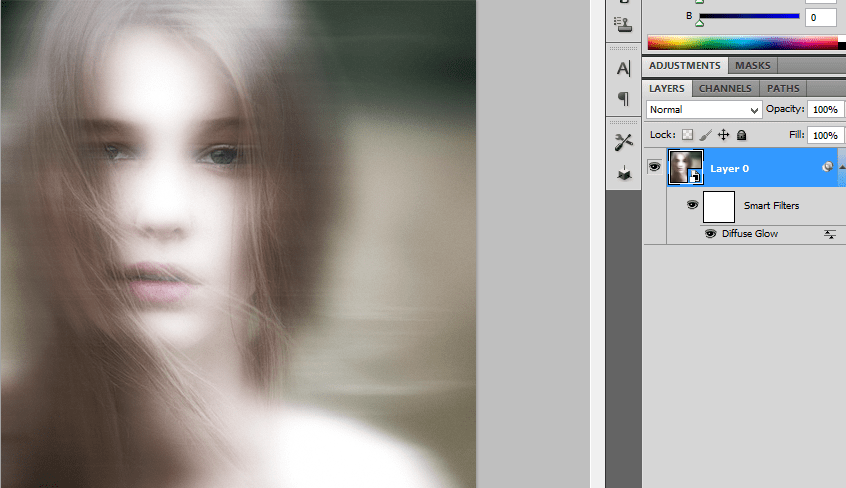
Task: Toggle Smart Filters visibility eye
Action: (x=691, y=205)
